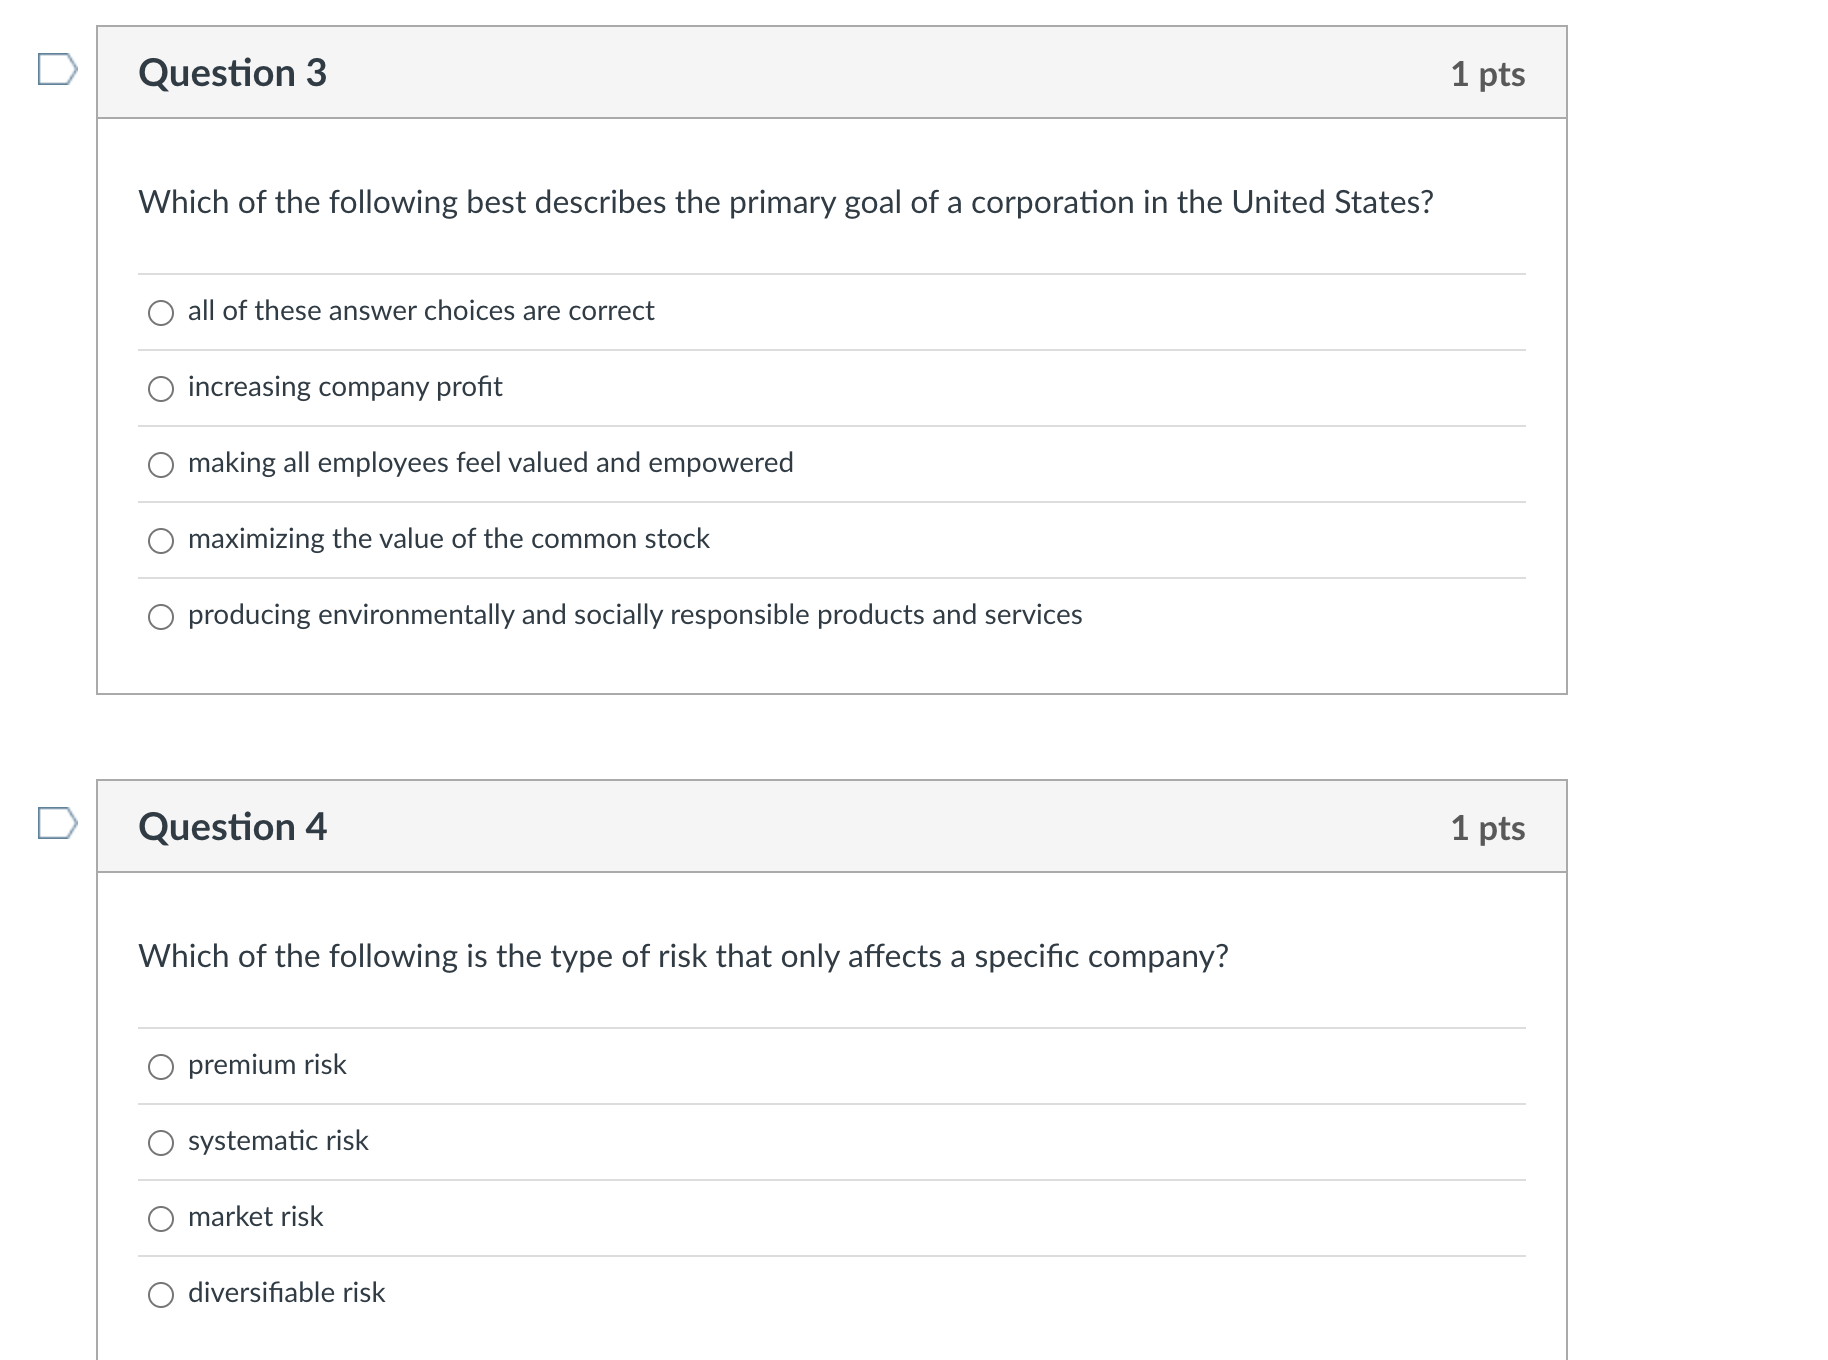Click the bookmark marker left of Question 3
The image size is (1828, 1360).
tap(57, 68)
